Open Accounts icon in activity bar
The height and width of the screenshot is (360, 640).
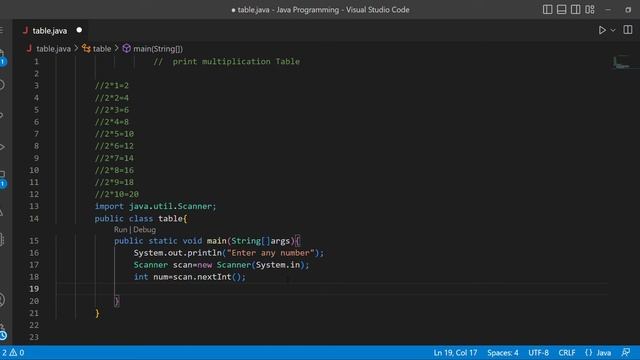[x=2, y=300]
